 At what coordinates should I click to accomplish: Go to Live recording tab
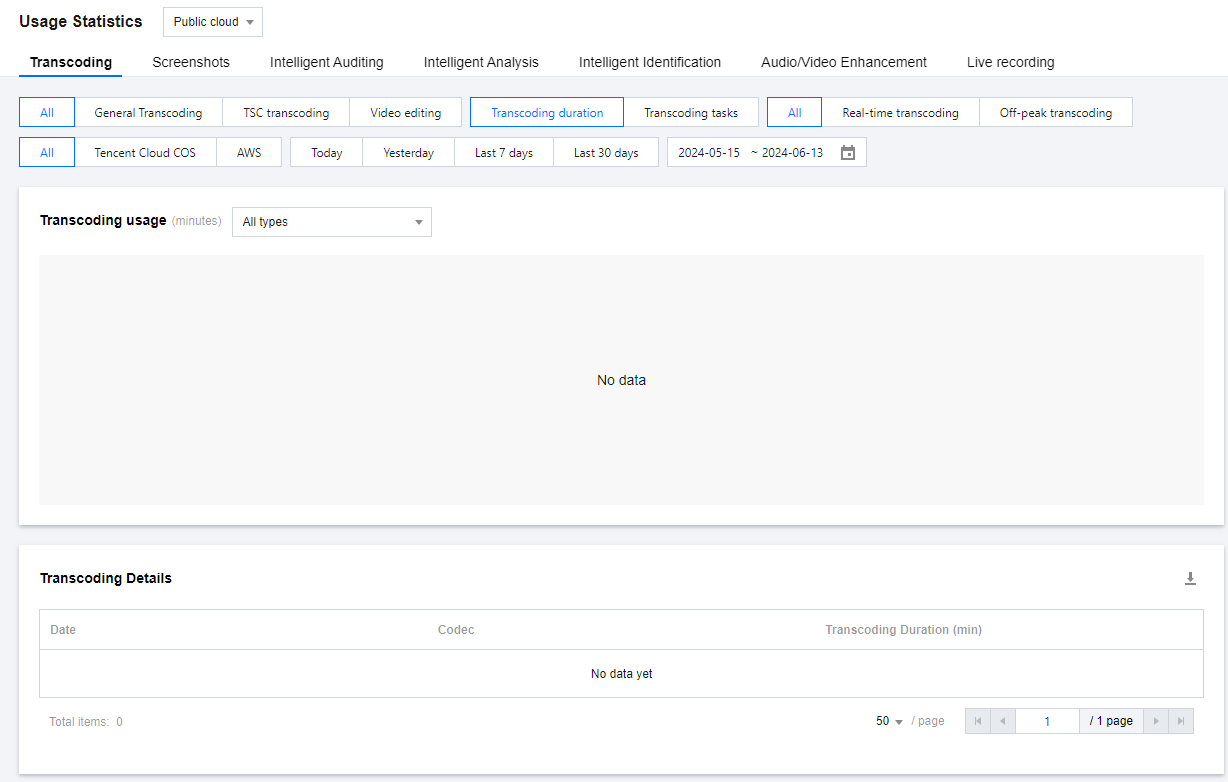pos(1010,62)
